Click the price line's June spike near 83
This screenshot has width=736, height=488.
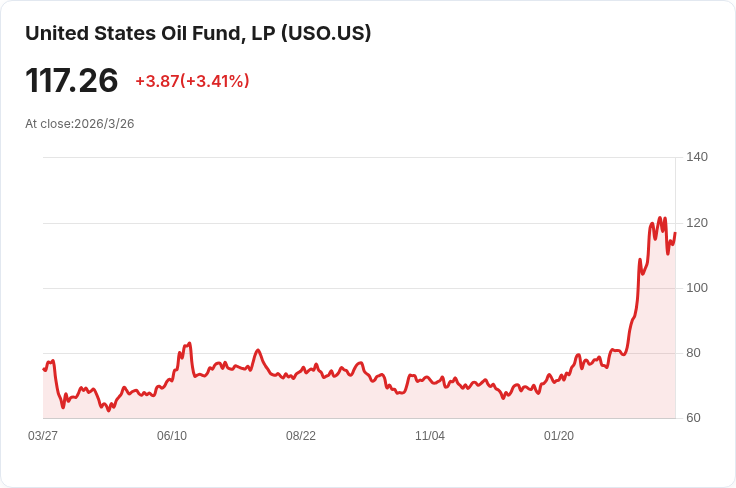189,343
